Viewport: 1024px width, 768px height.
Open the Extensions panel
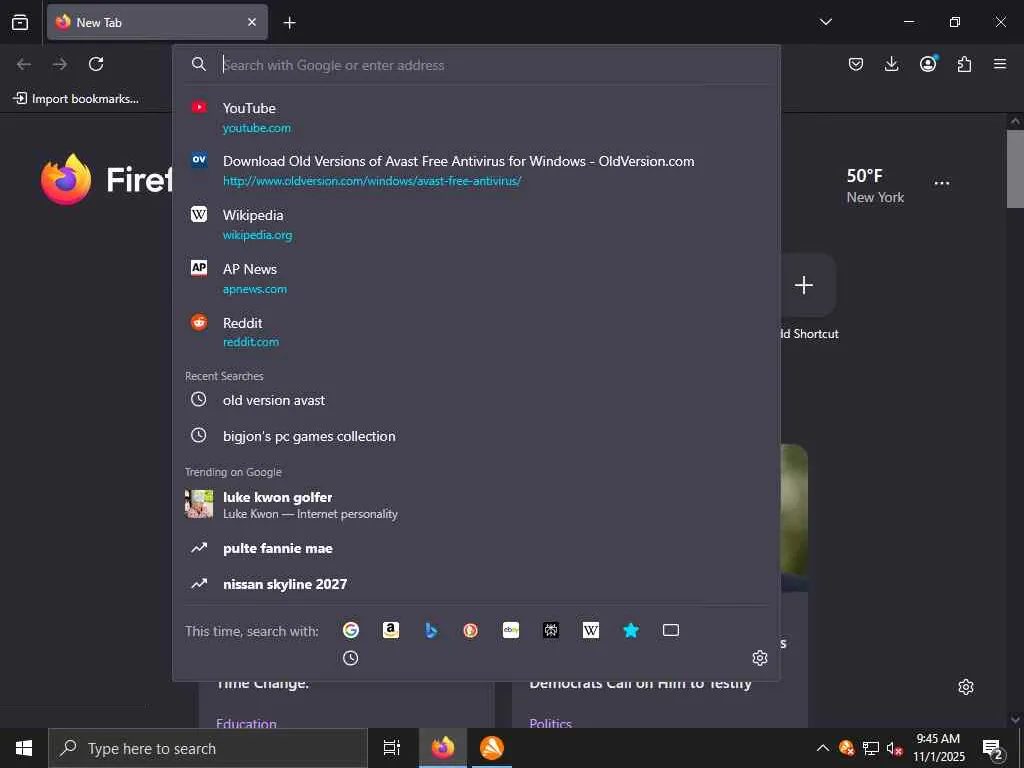click(x=964, y=64)
